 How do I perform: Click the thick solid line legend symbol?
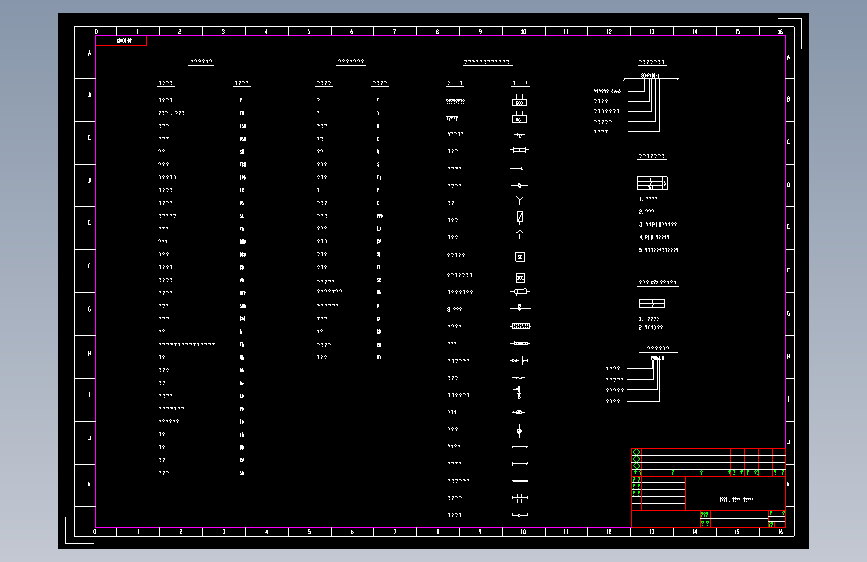coord(520,481)
